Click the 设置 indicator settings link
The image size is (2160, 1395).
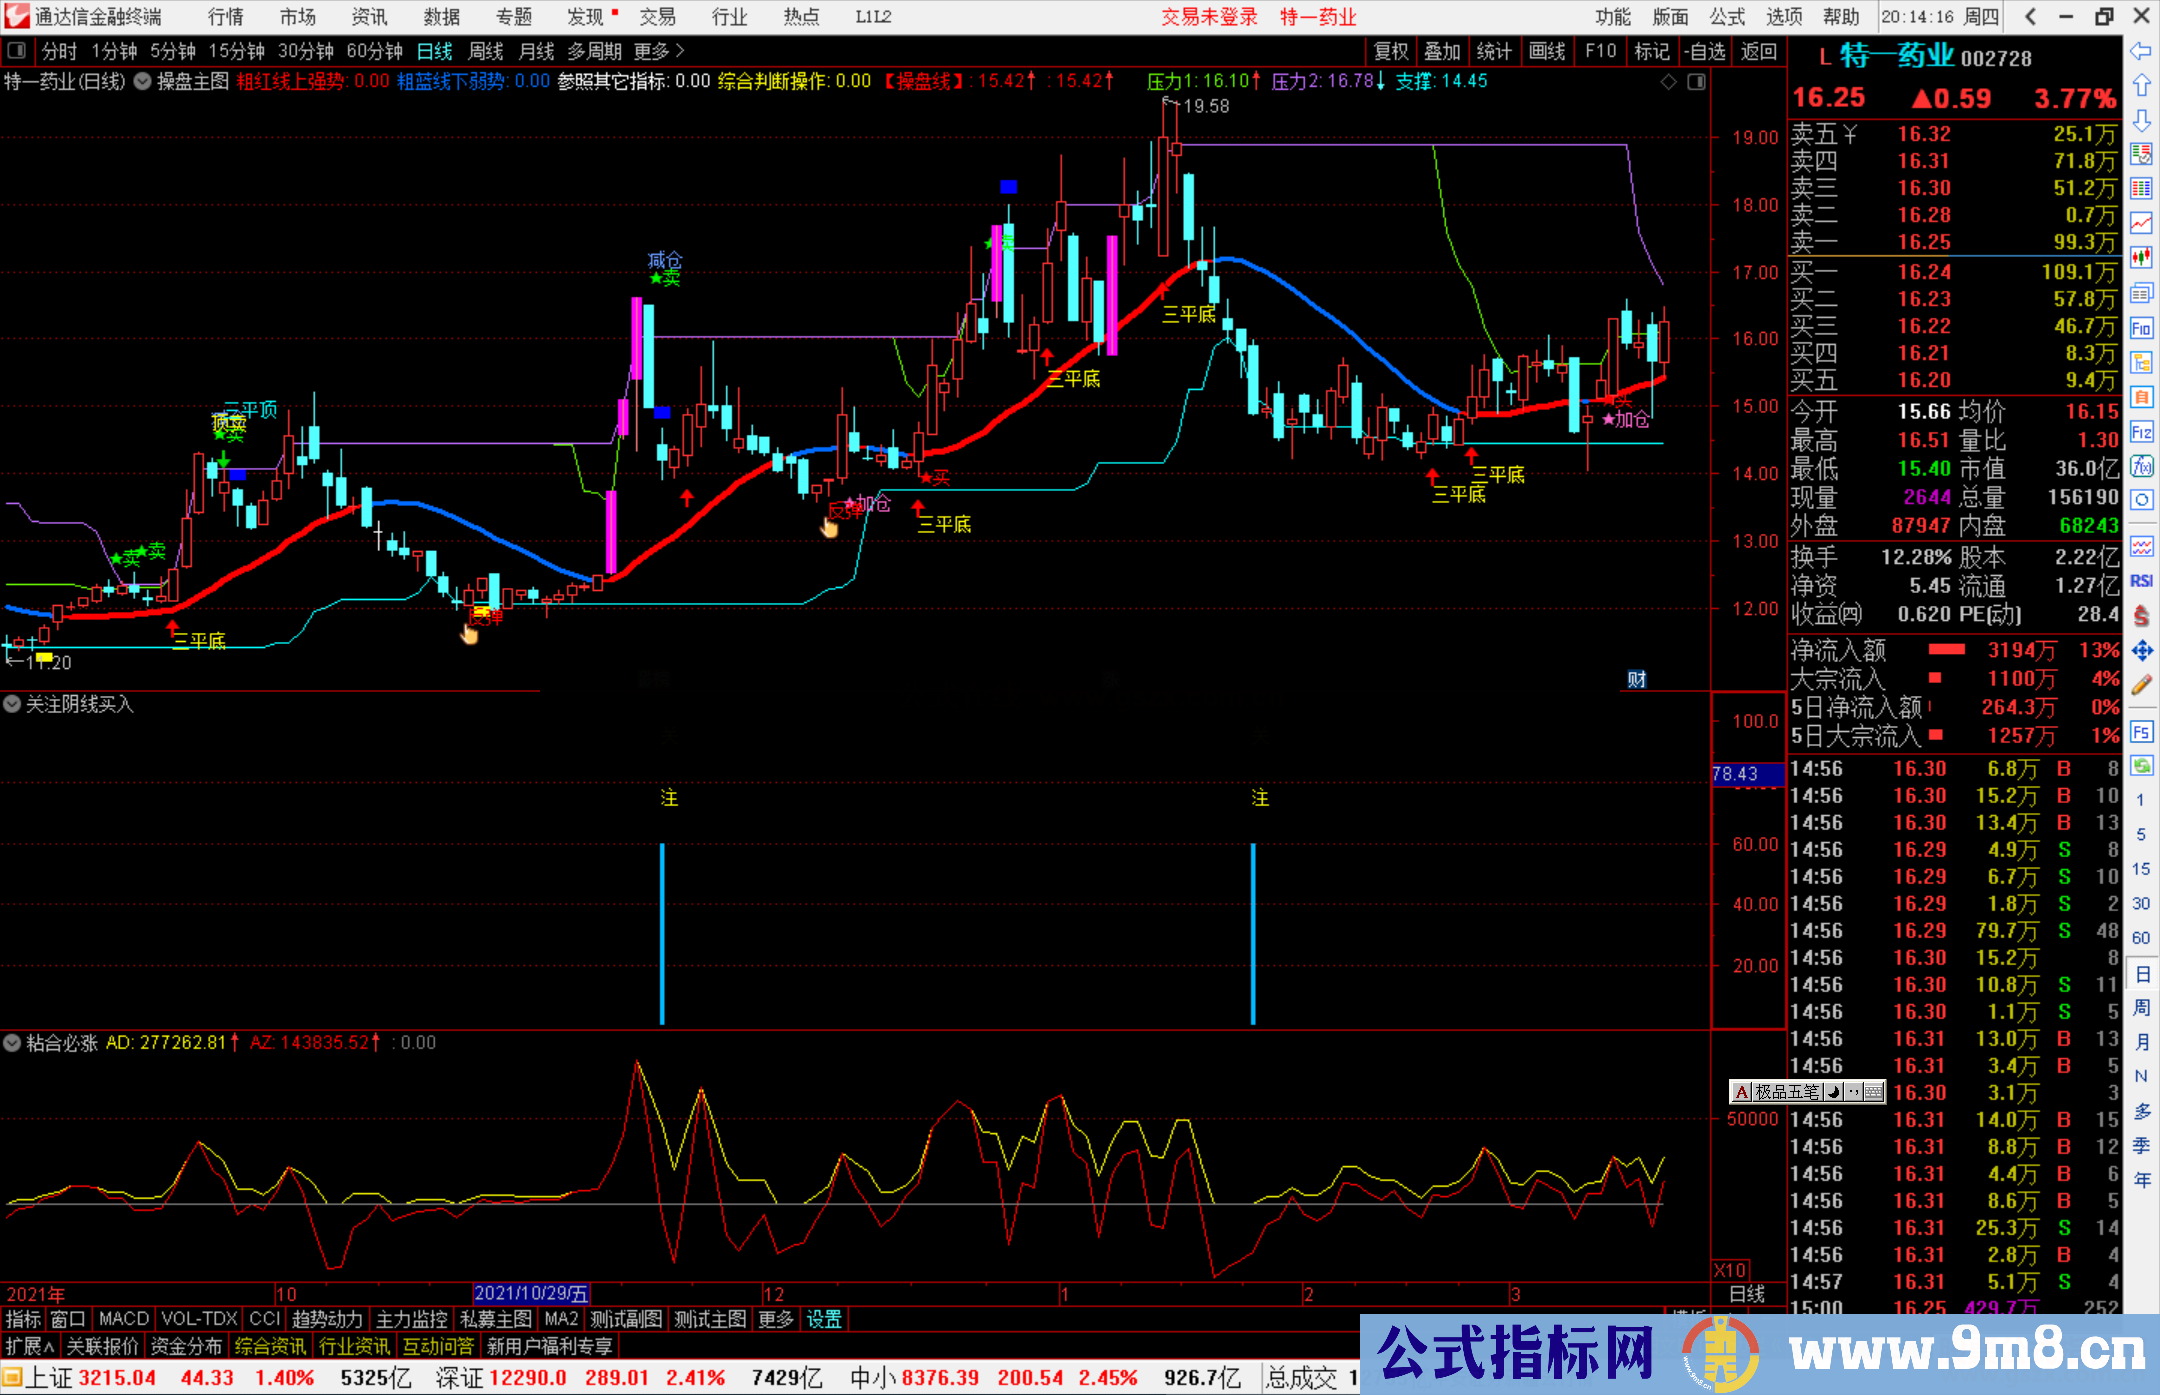[x=824, y=1319]
